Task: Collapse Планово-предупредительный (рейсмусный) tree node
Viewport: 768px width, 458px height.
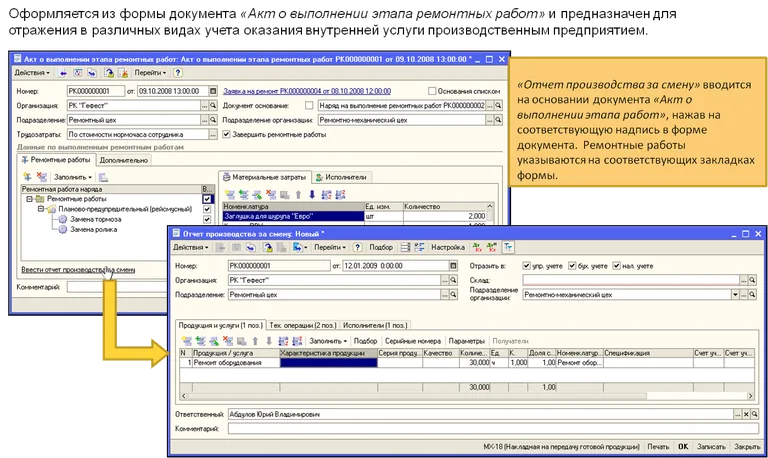Action: [41, 209]
